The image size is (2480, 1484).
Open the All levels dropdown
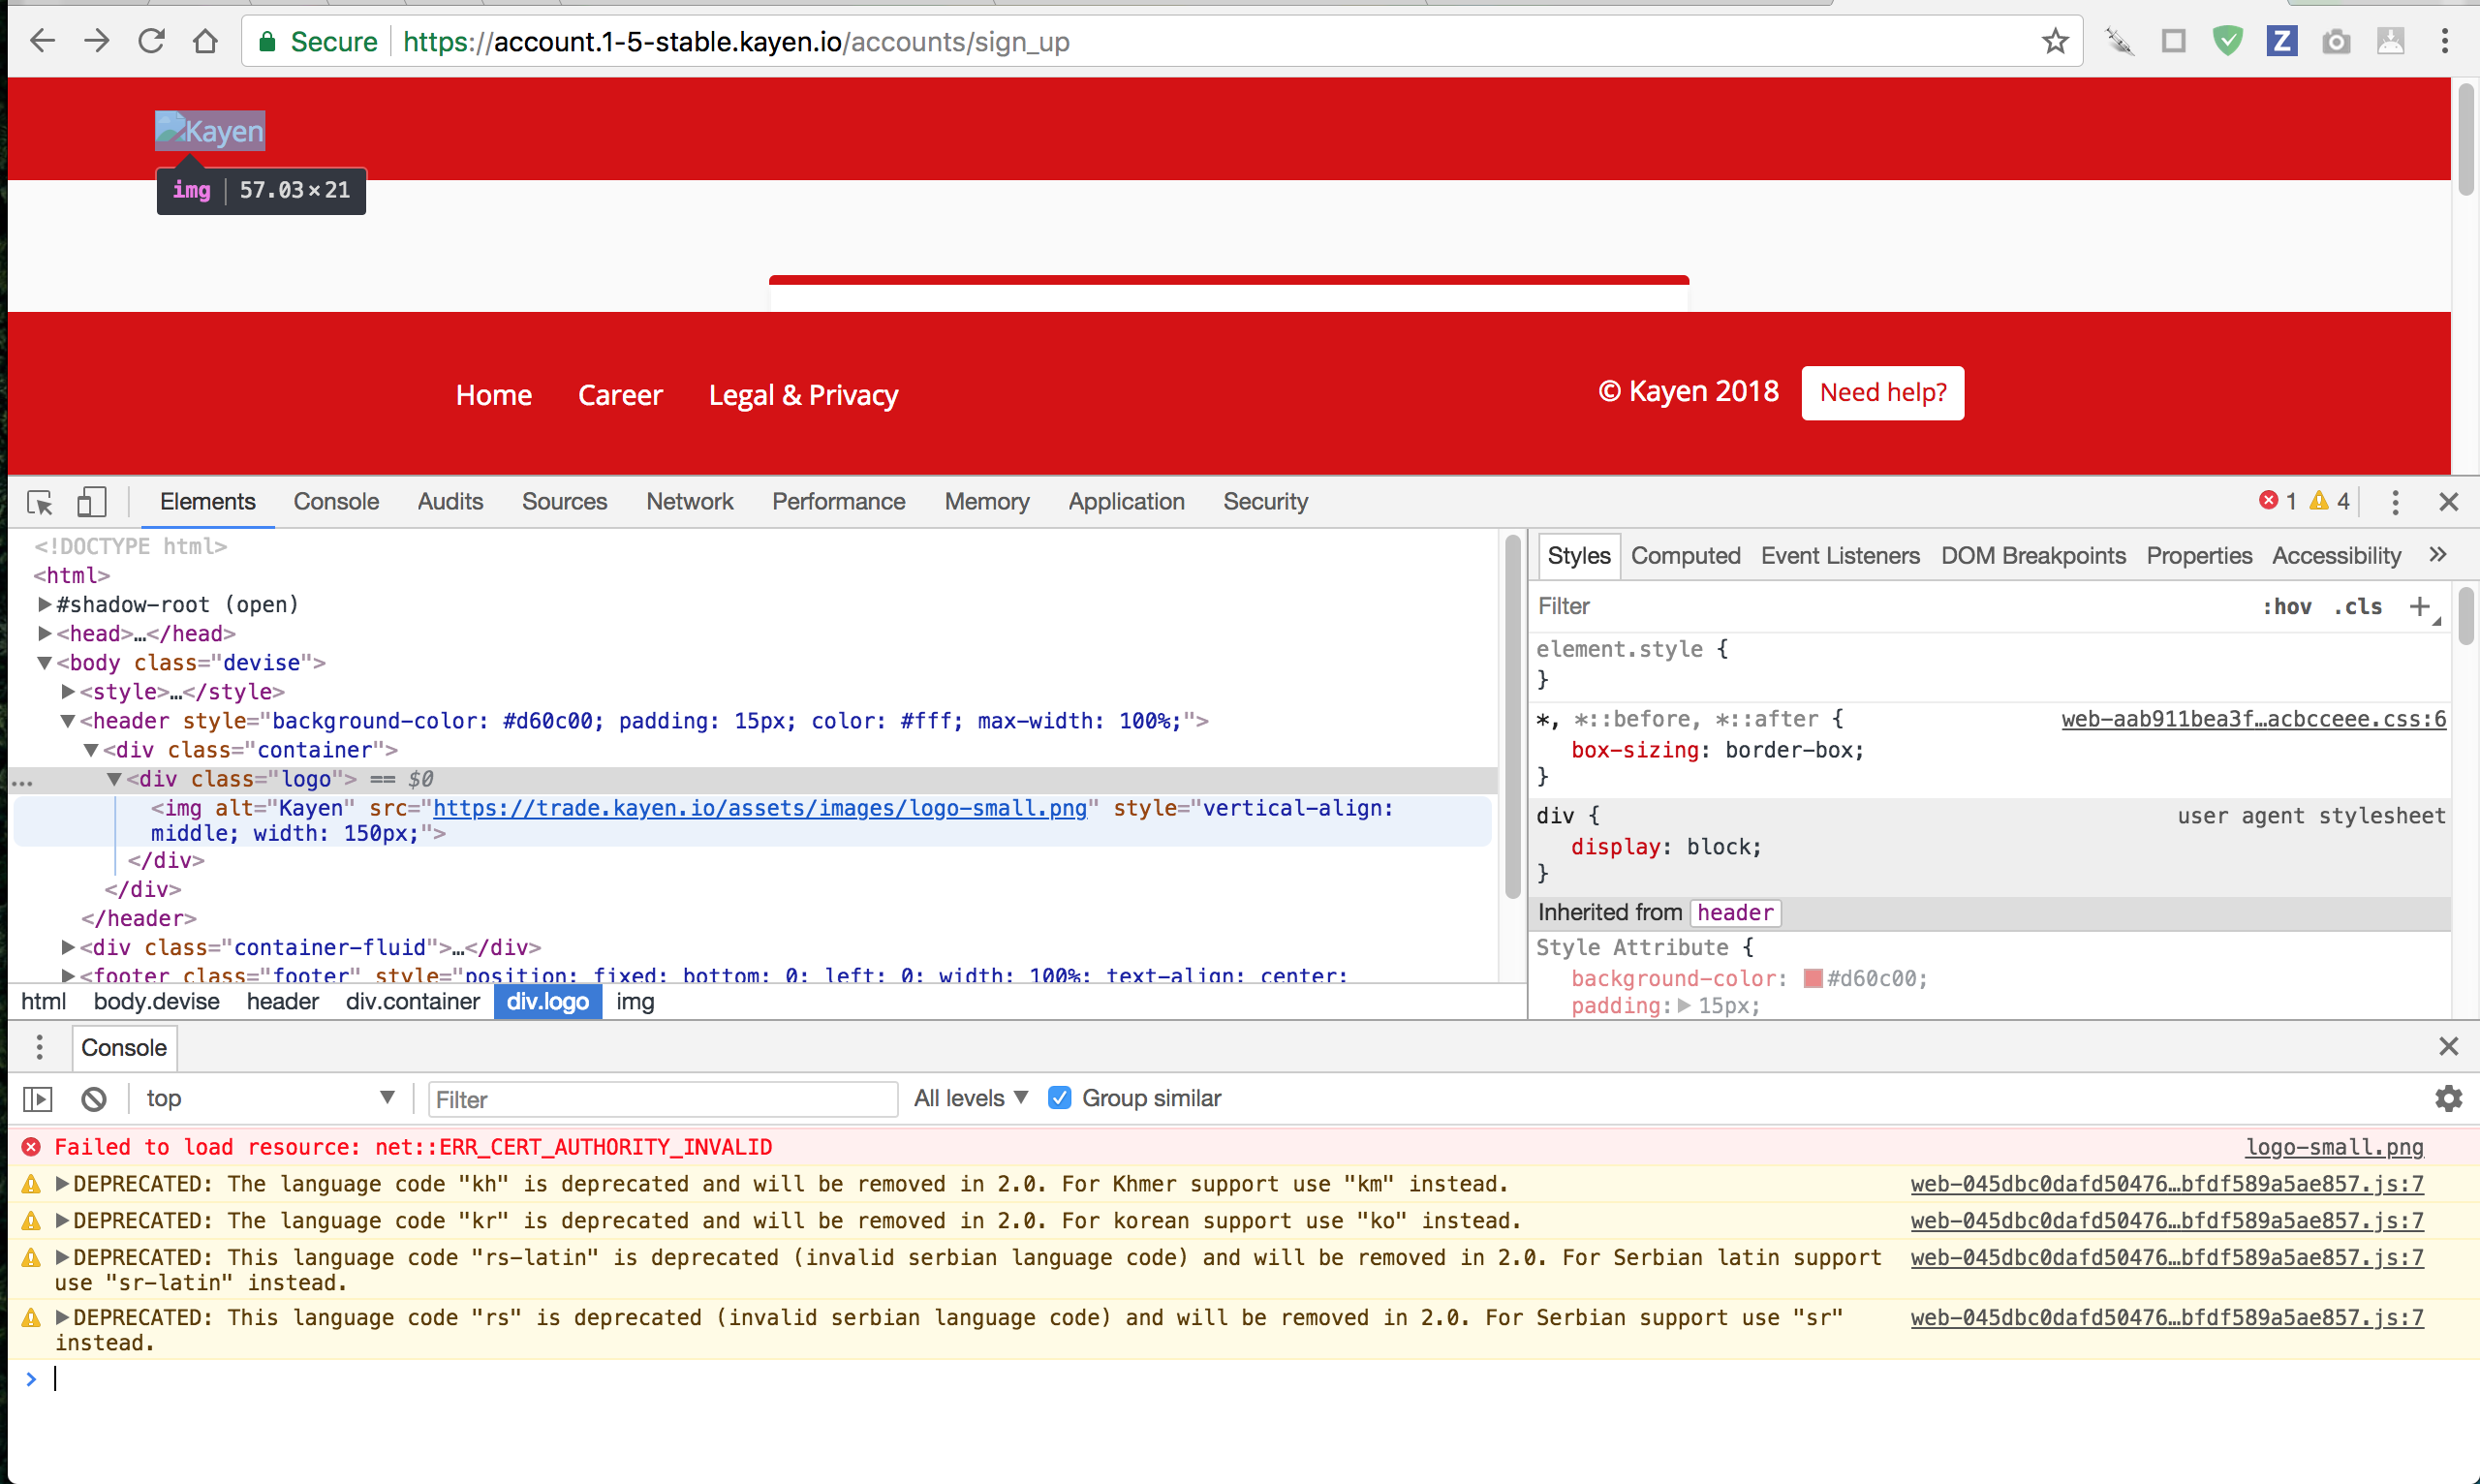coord(968,1097)
